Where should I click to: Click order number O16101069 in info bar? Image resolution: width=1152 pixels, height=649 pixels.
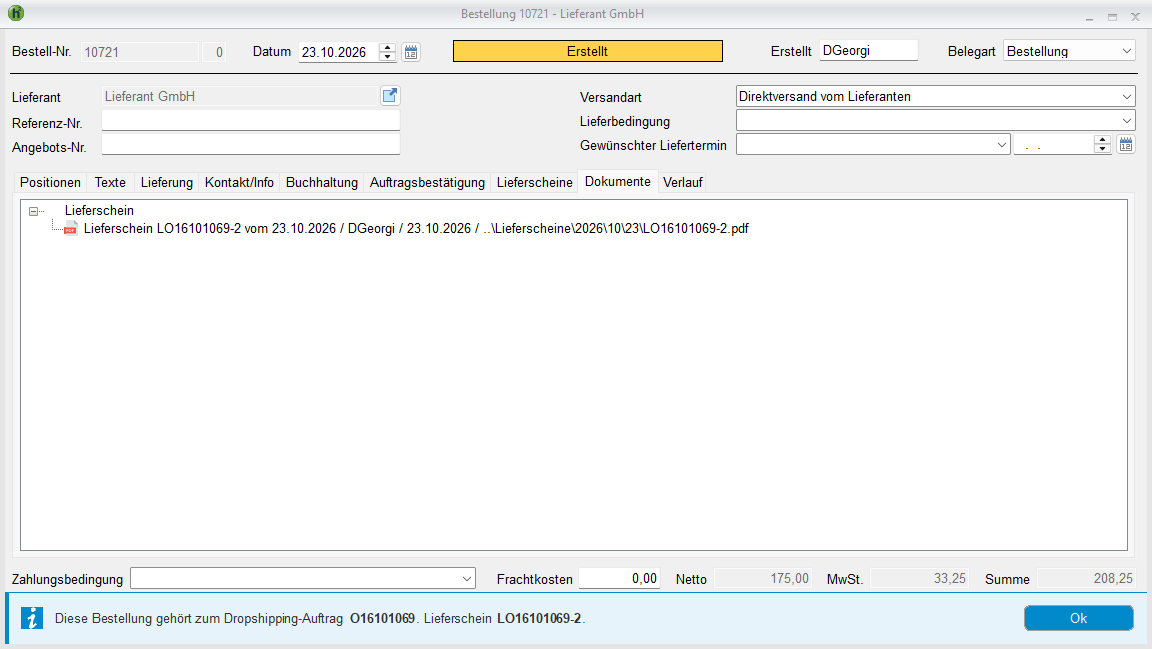[x=382, y=619]
